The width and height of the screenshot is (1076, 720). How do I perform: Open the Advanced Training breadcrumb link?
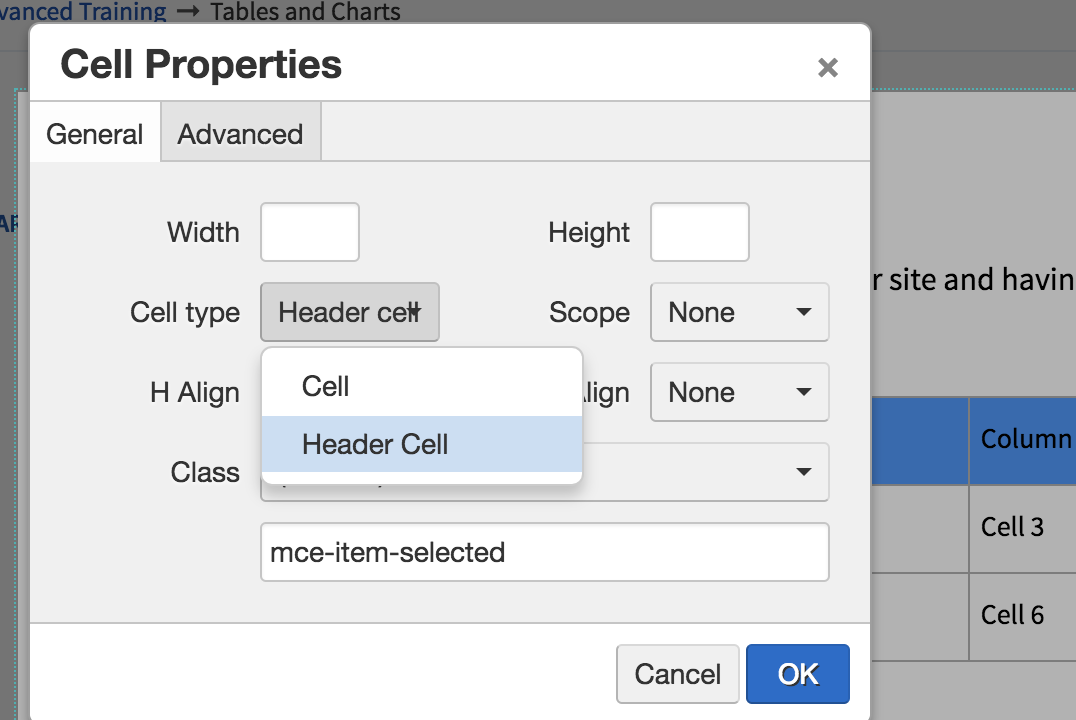[x=82, y=11]
